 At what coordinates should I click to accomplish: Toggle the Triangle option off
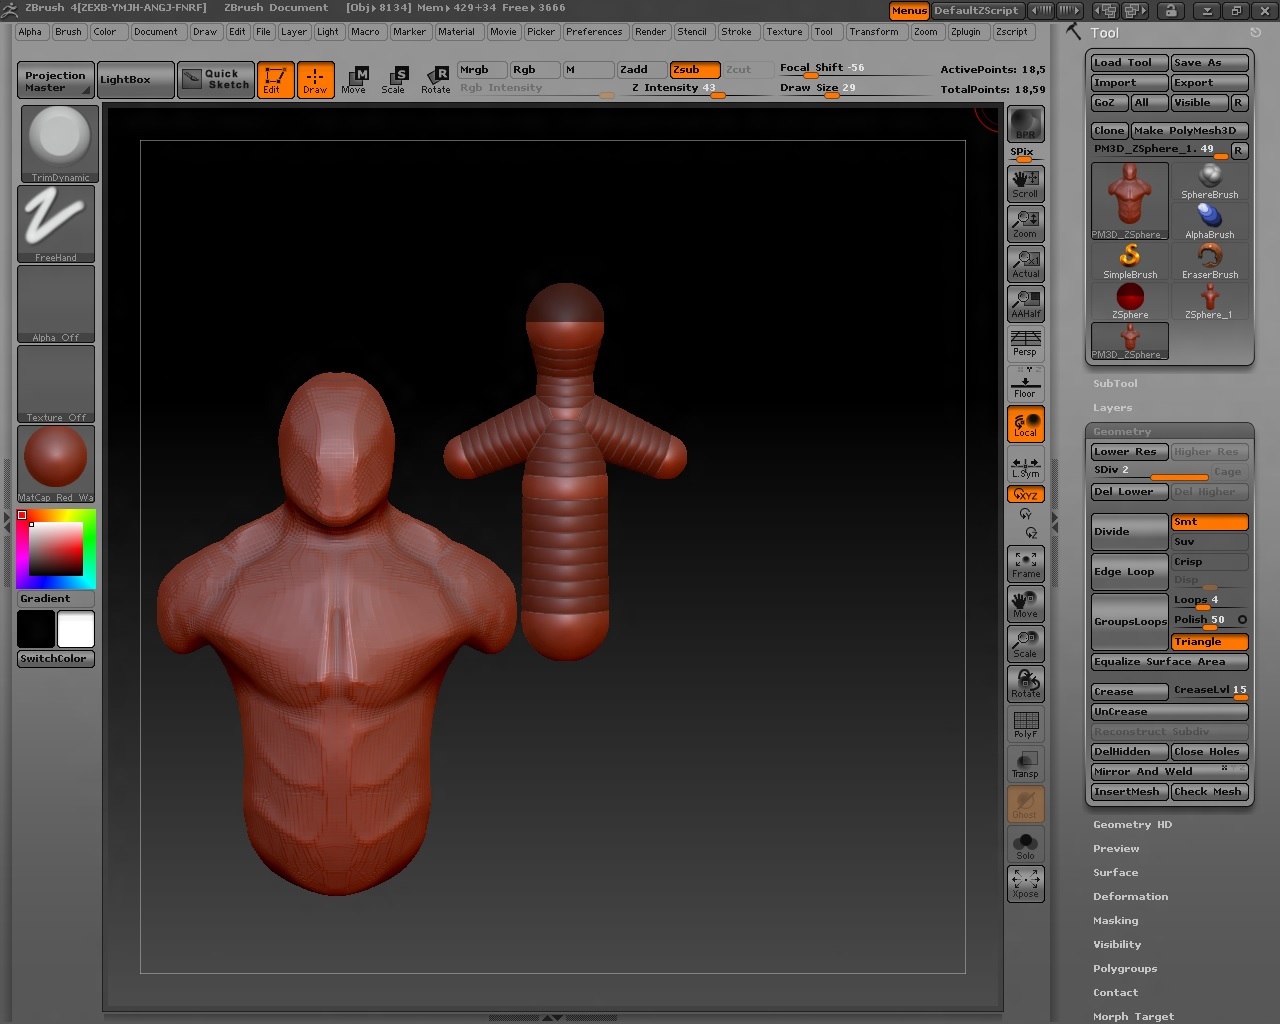pos(1209,642)
